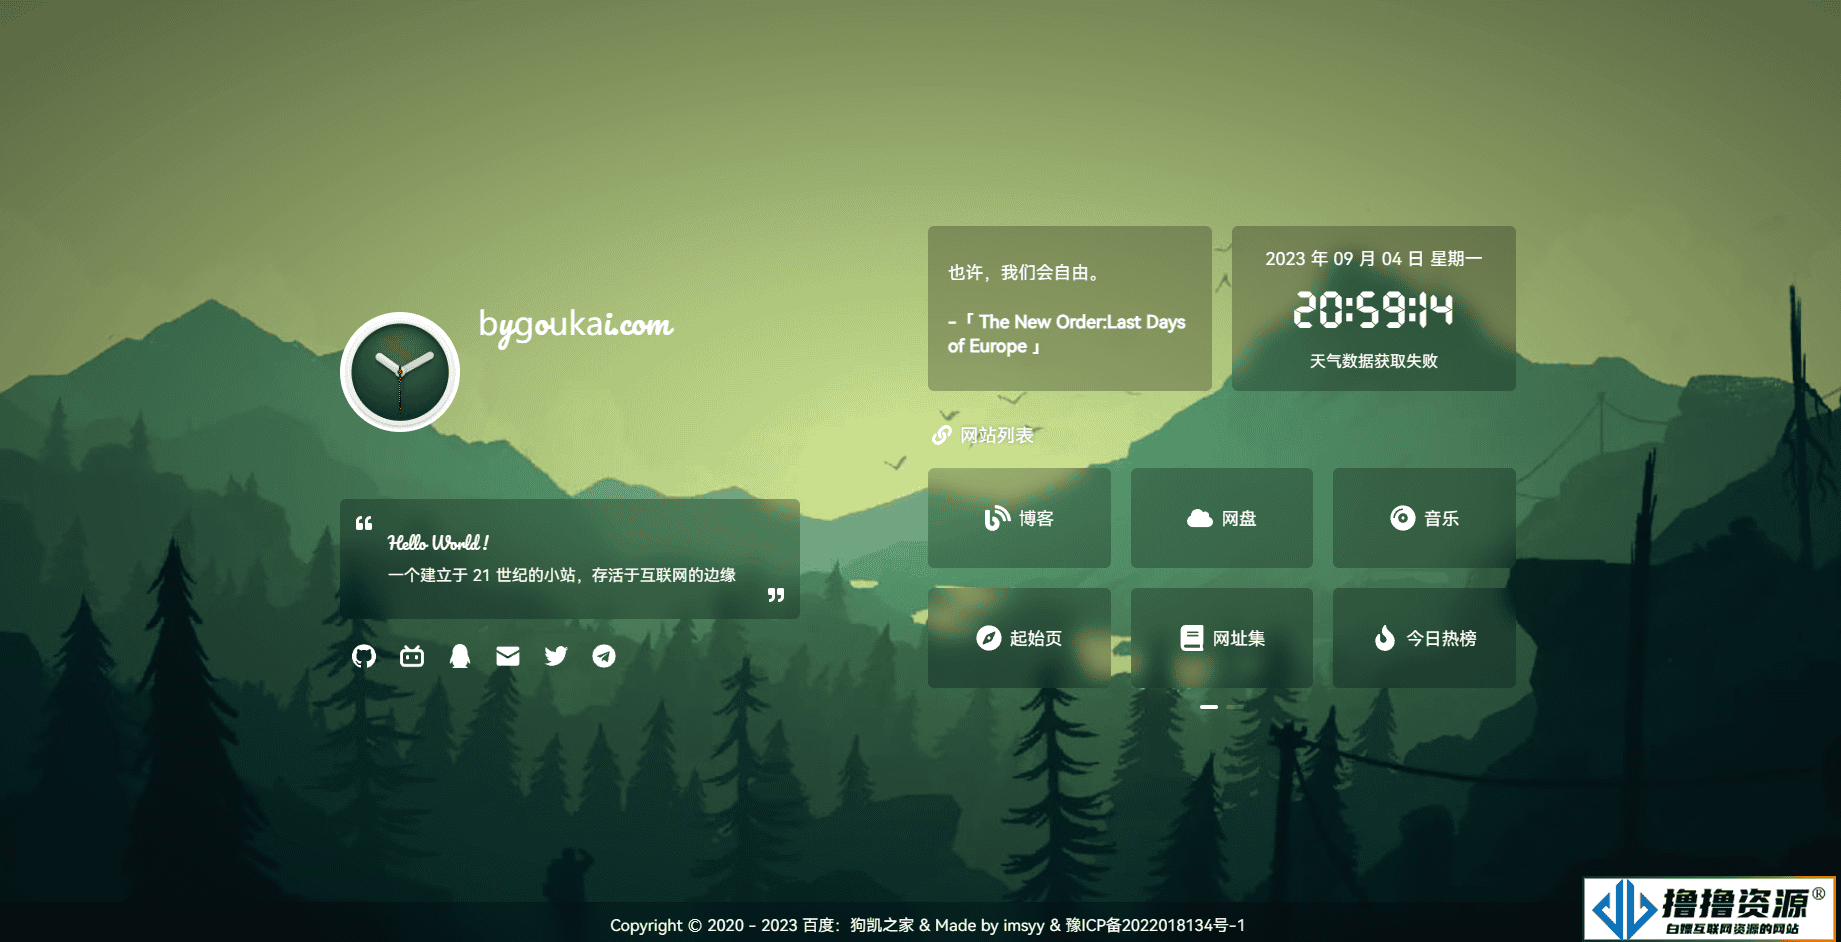Screen dimensions: 1841x942
Task: Click the 20:59:14 digital clock
Action: click(x=1374, y=310)
